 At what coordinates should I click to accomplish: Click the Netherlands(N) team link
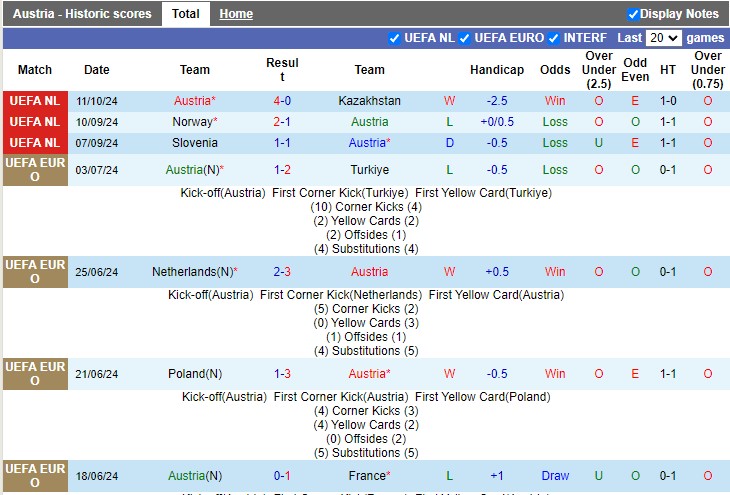pos(192,272)
